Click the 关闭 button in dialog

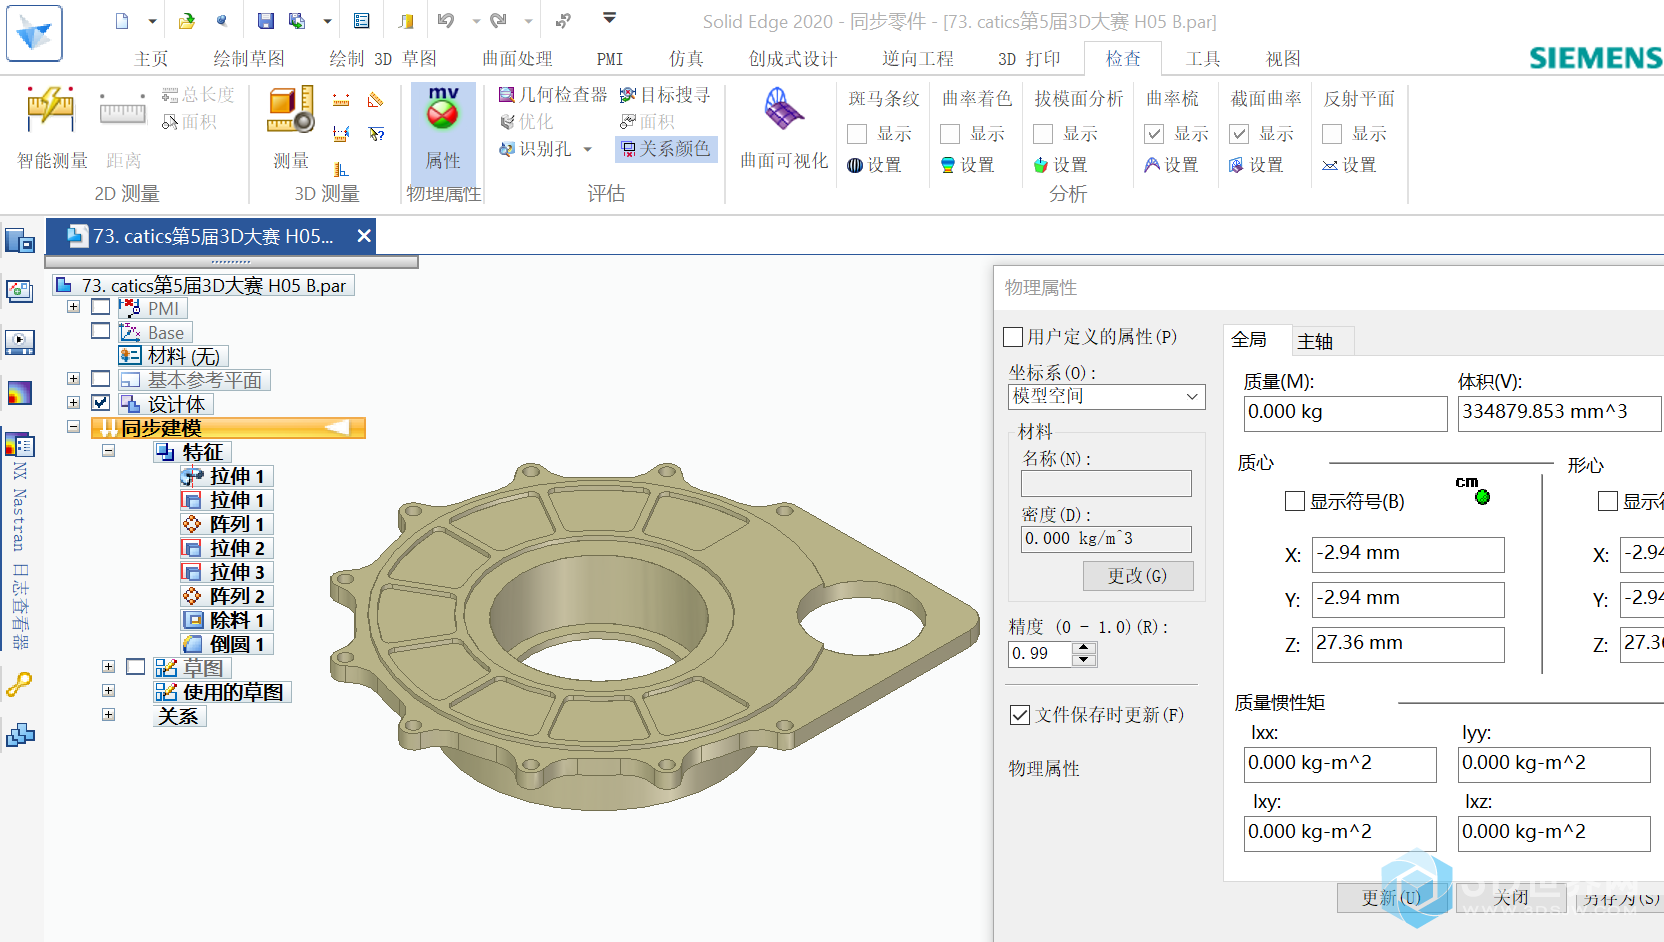[1511, 898]
